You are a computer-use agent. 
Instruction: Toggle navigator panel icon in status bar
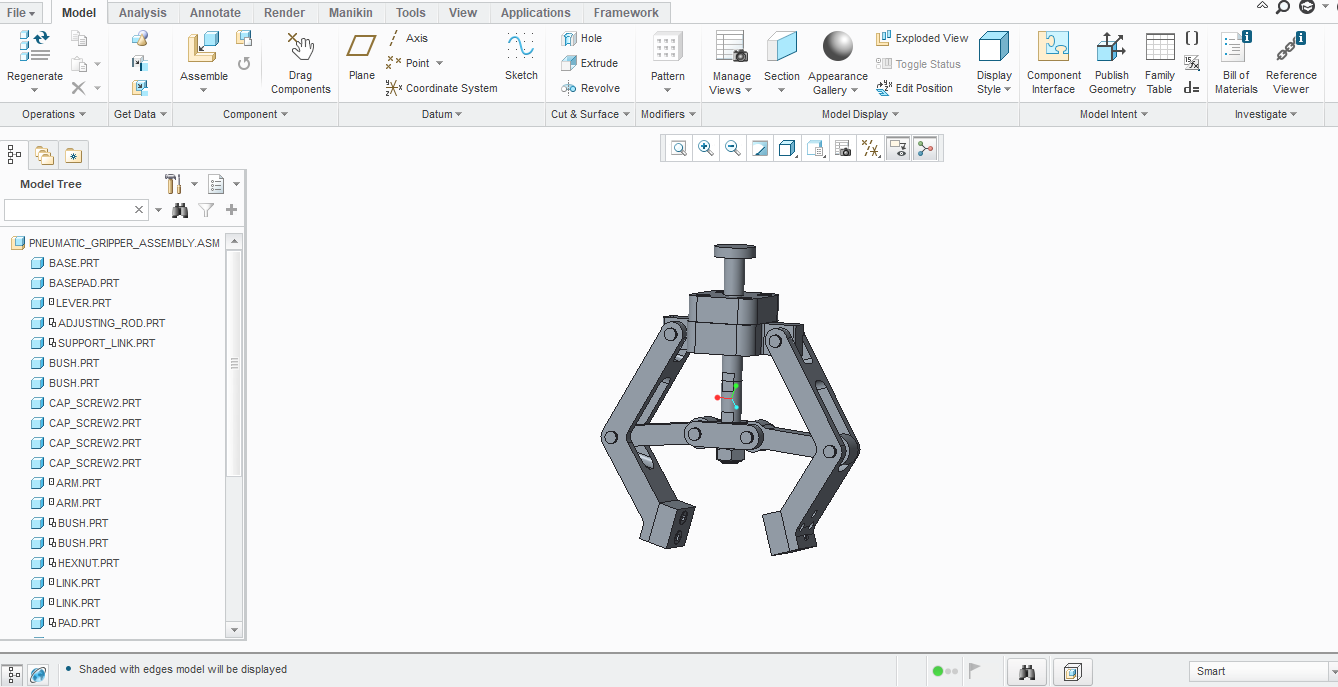14,674
